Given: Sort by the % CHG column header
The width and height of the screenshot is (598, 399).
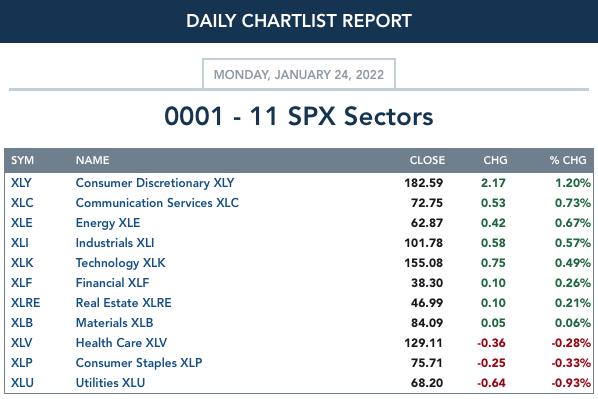Looking at the screenshot, I should point(568,160).
